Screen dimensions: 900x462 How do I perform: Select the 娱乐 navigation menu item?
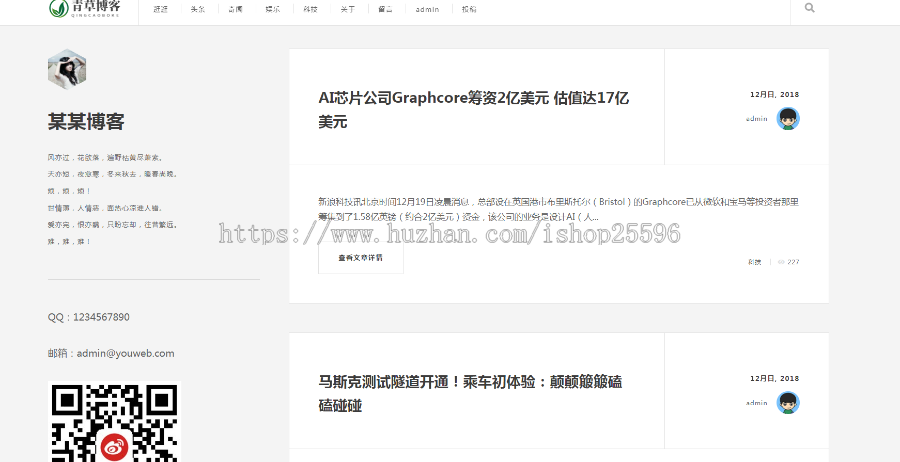pyautogui.click(x=273, y=9)
